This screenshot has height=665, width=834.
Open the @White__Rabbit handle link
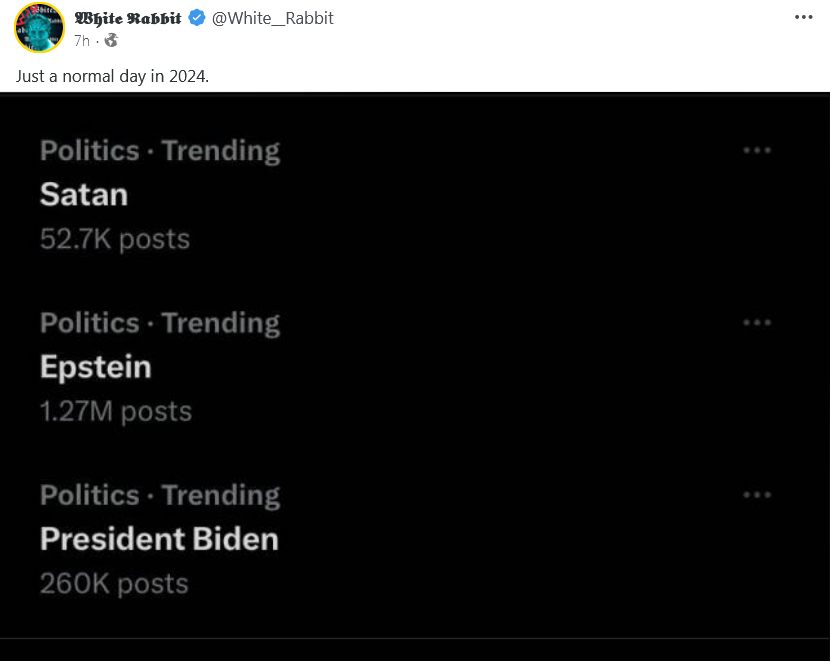[x=273, y=18]
